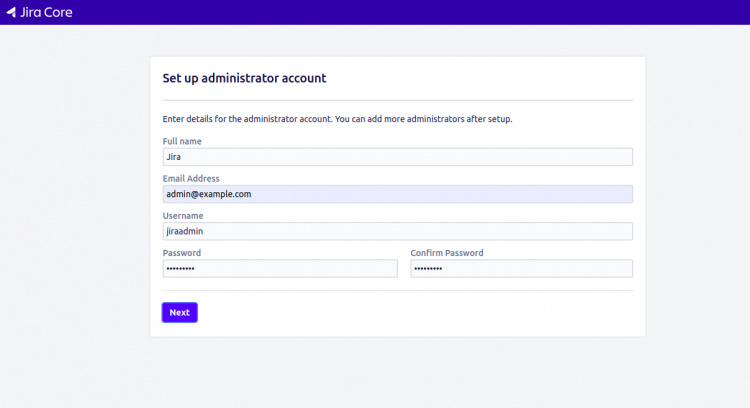Click the 'Jira Core' header text
Screen dimensions: 750x408
click(46, 13)
